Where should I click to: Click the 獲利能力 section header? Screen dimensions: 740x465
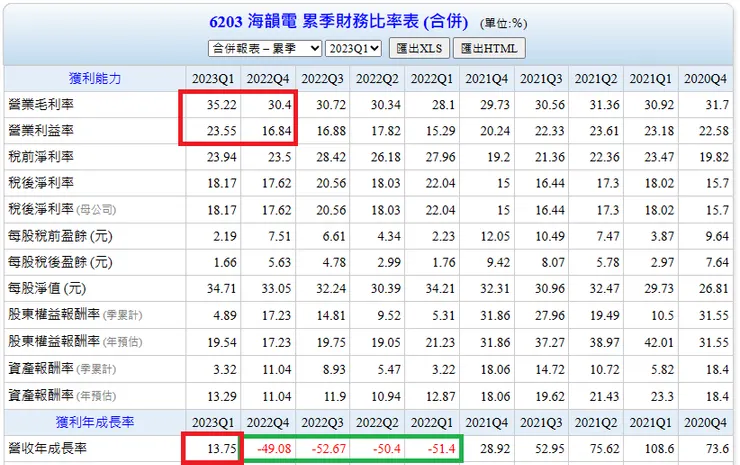click(x=95, y=78)
